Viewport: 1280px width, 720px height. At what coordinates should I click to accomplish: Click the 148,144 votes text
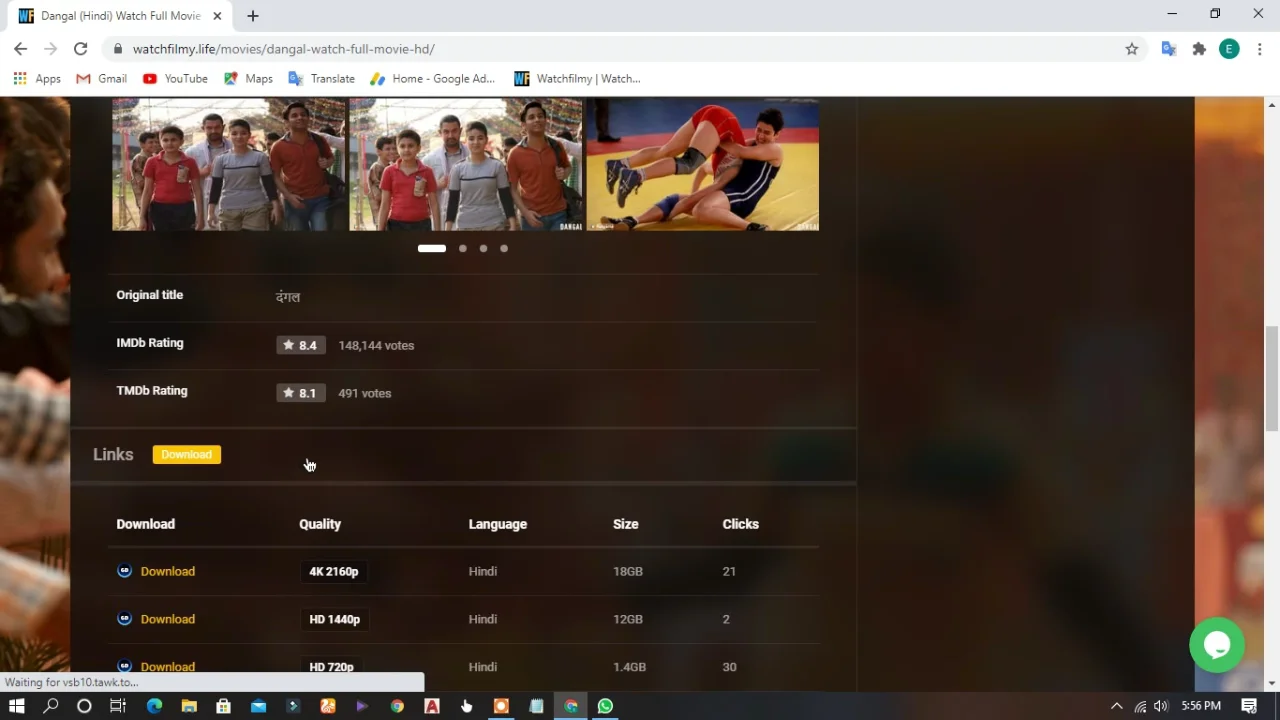pyautogui.click(x=376, y=345)
